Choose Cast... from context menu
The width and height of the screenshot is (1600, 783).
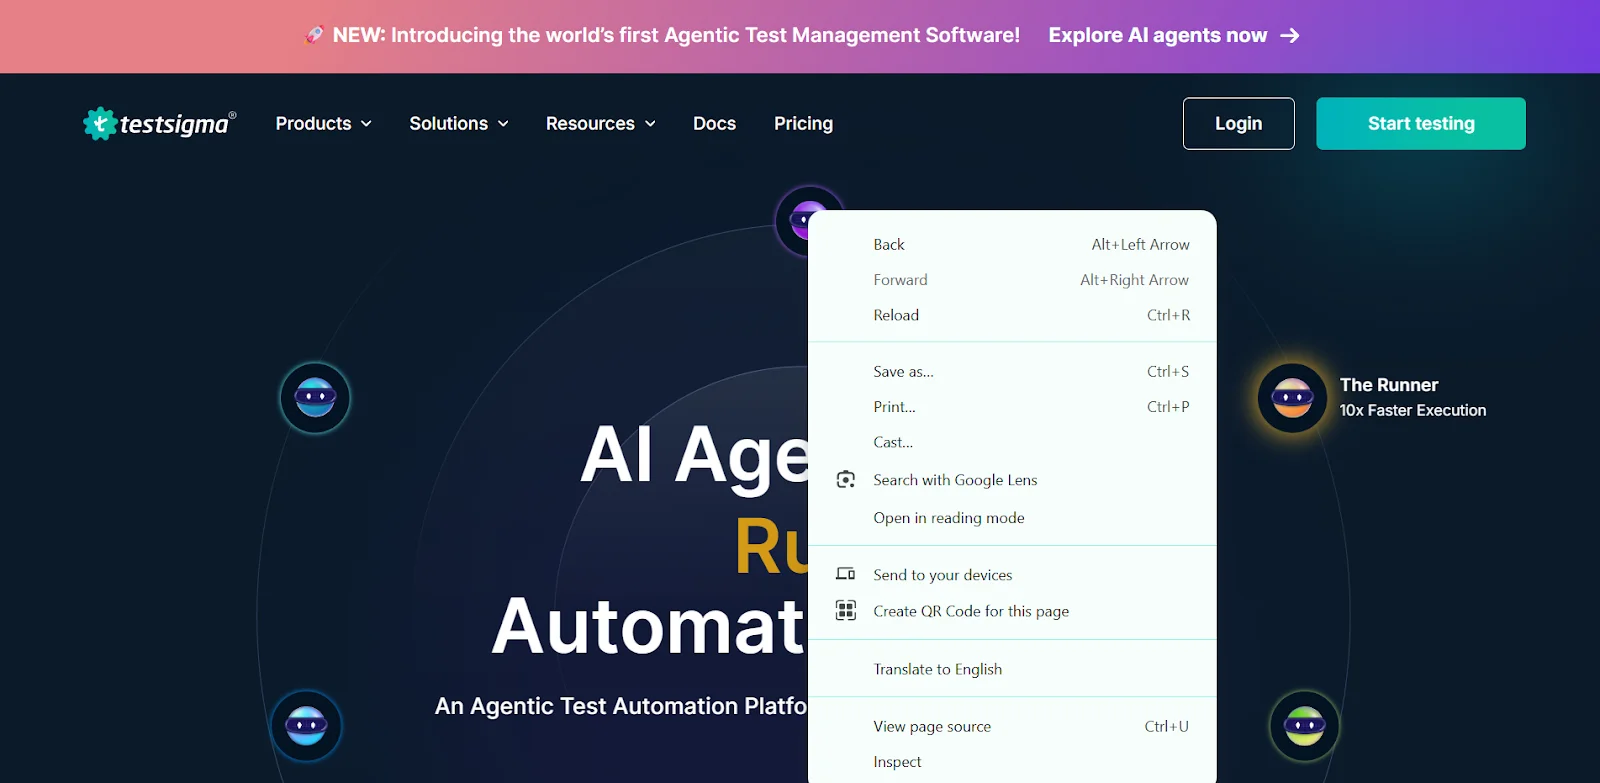(x=1012, y=442)
